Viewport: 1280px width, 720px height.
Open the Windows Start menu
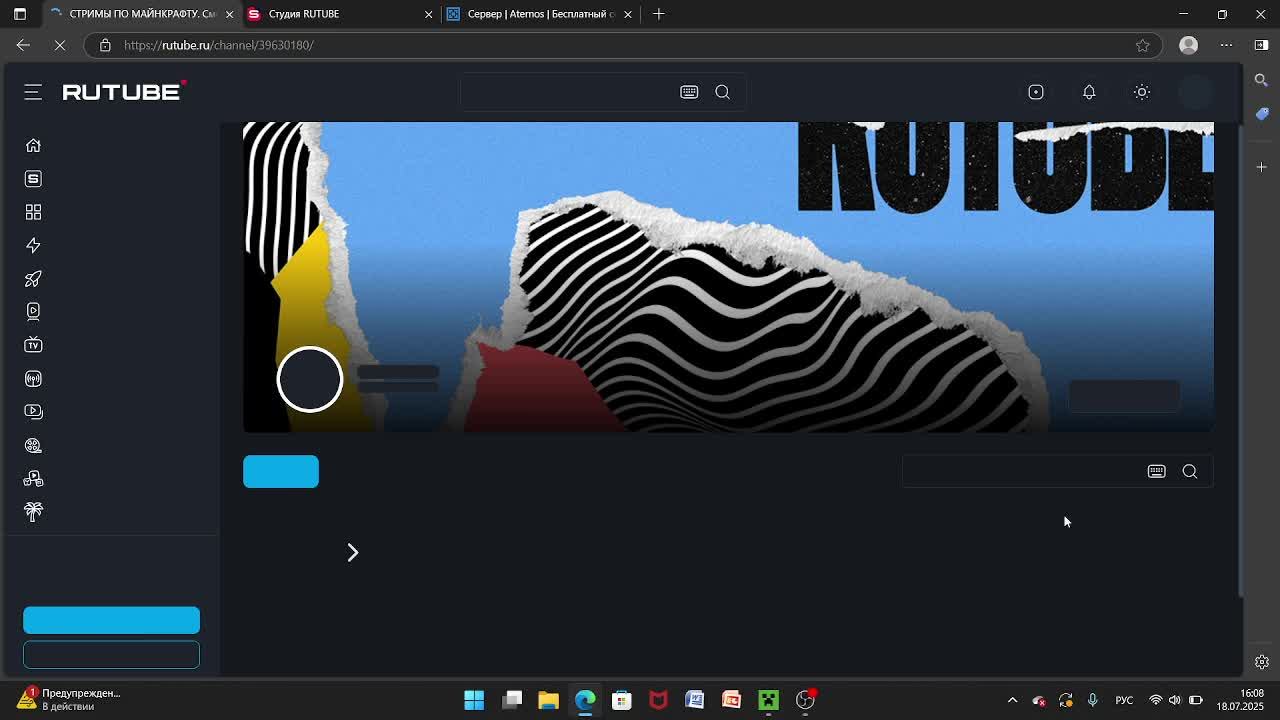click(x=474, y=700)
